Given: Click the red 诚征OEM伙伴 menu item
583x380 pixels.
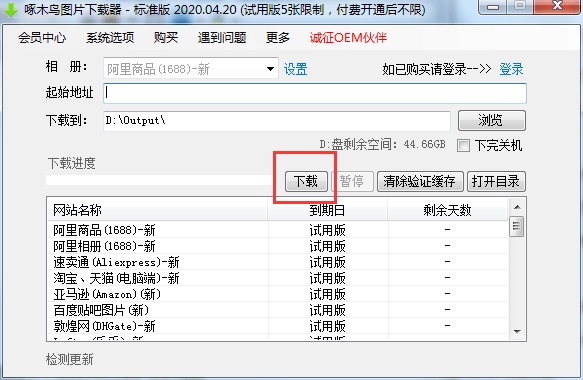Looking at the screenshot, I should point(348,38).
